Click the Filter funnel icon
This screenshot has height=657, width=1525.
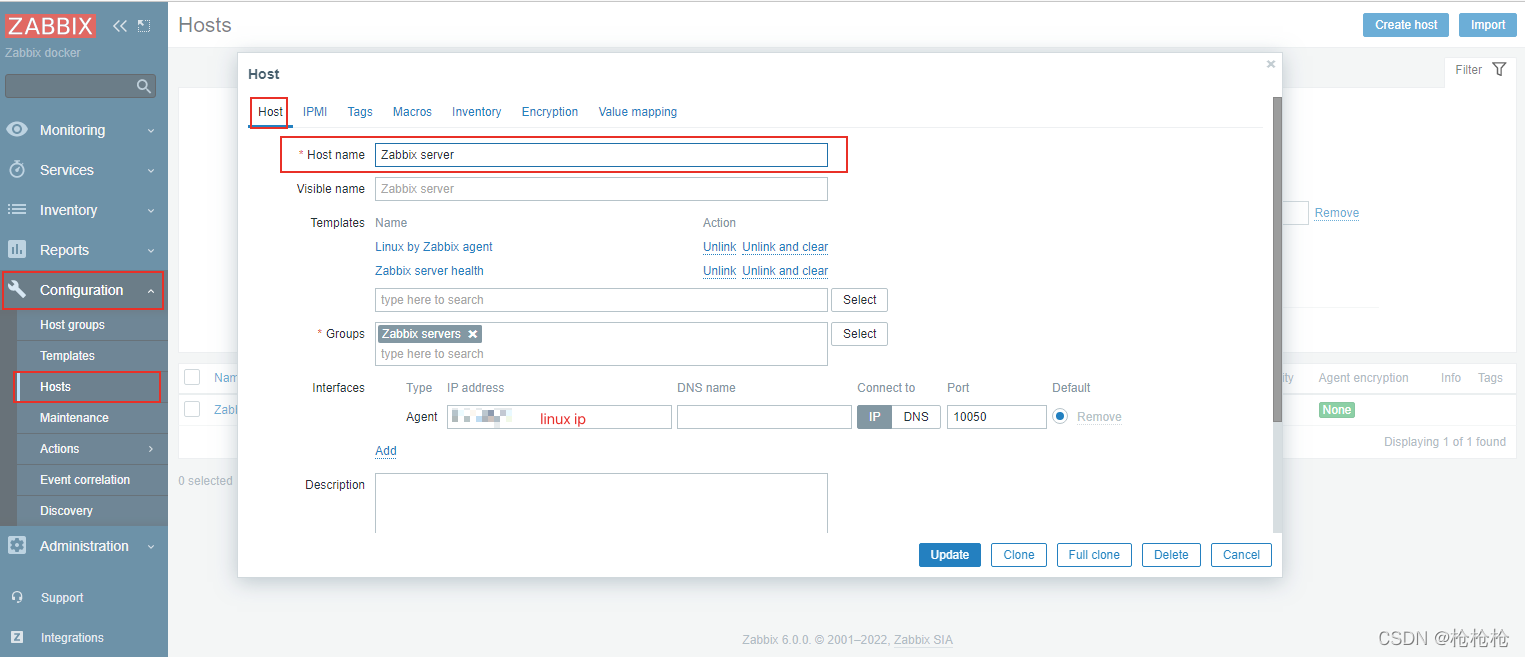tap(1498, 69)
